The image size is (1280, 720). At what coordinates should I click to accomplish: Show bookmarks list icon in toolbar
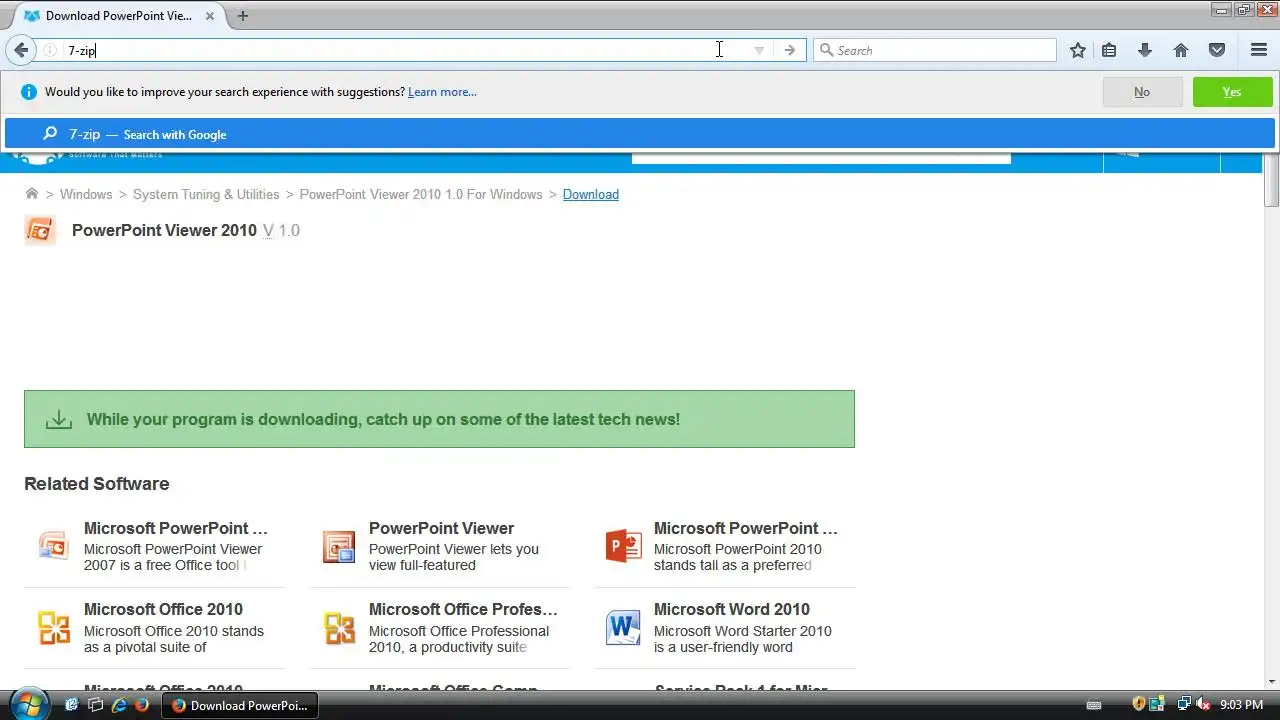click(x=1109, y=50)
